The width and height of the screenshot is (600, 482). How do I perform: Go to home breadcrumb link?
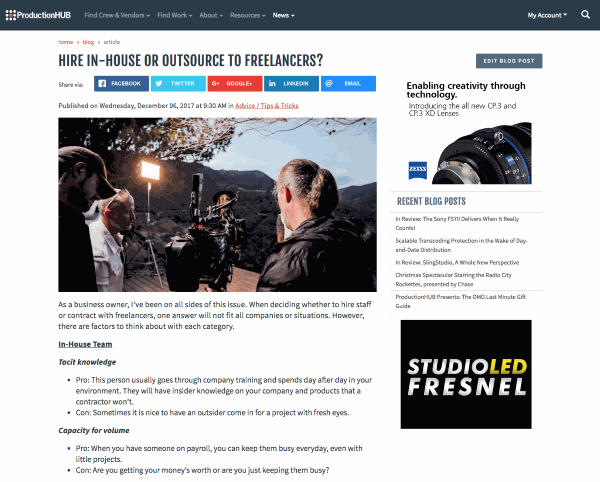pos(65,42)
